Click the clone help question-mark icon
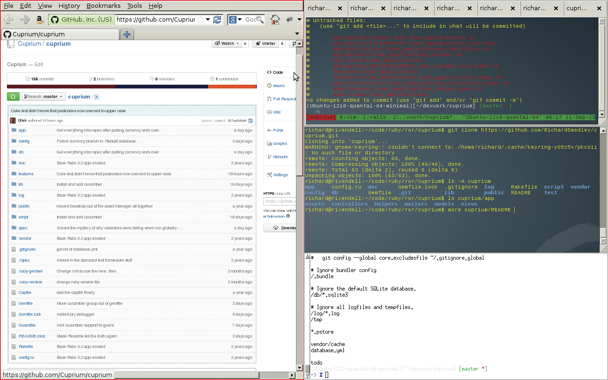 288,216
